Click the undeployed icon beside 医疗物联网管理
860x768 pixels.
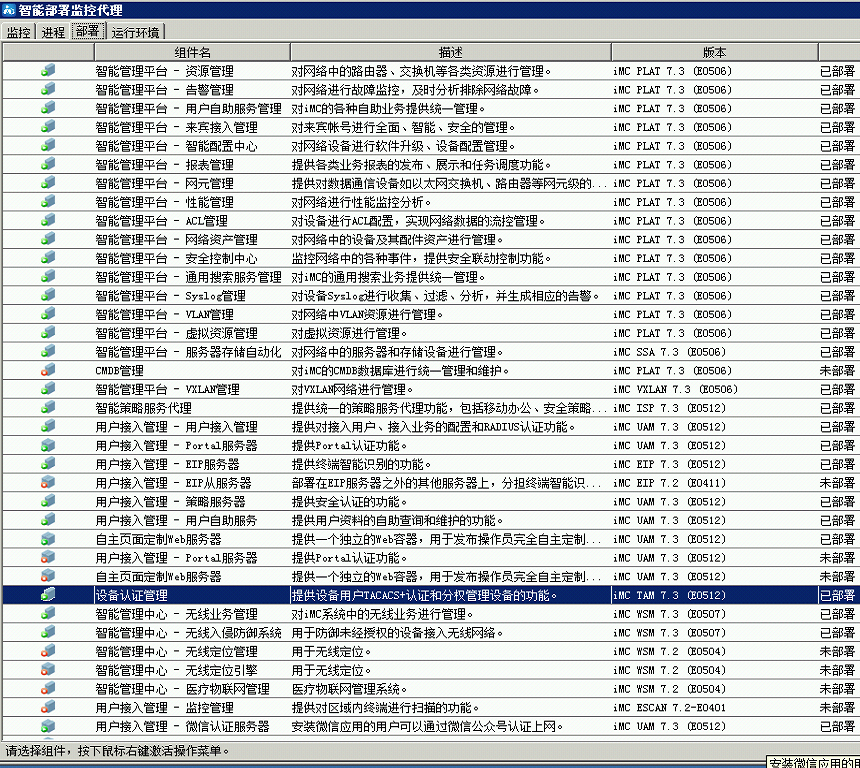coord(48,688)
